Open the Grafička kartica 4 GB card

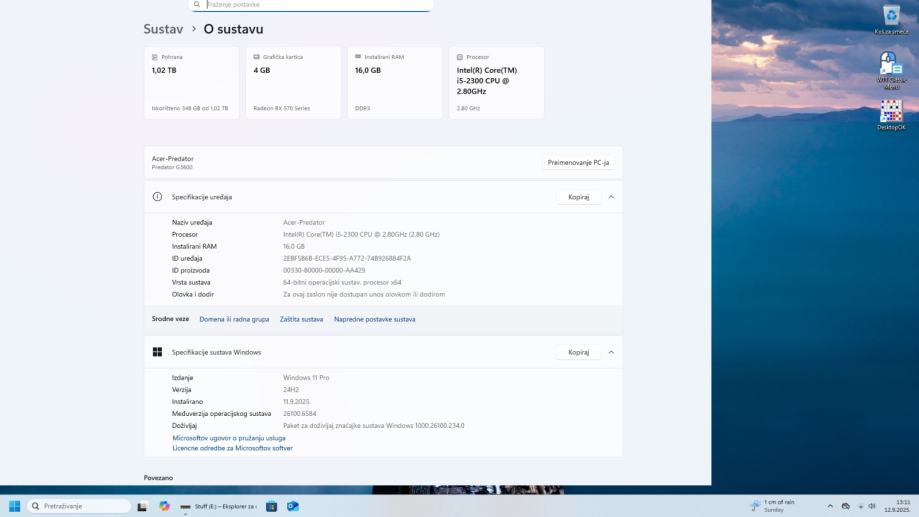click(x=293, y=83)
